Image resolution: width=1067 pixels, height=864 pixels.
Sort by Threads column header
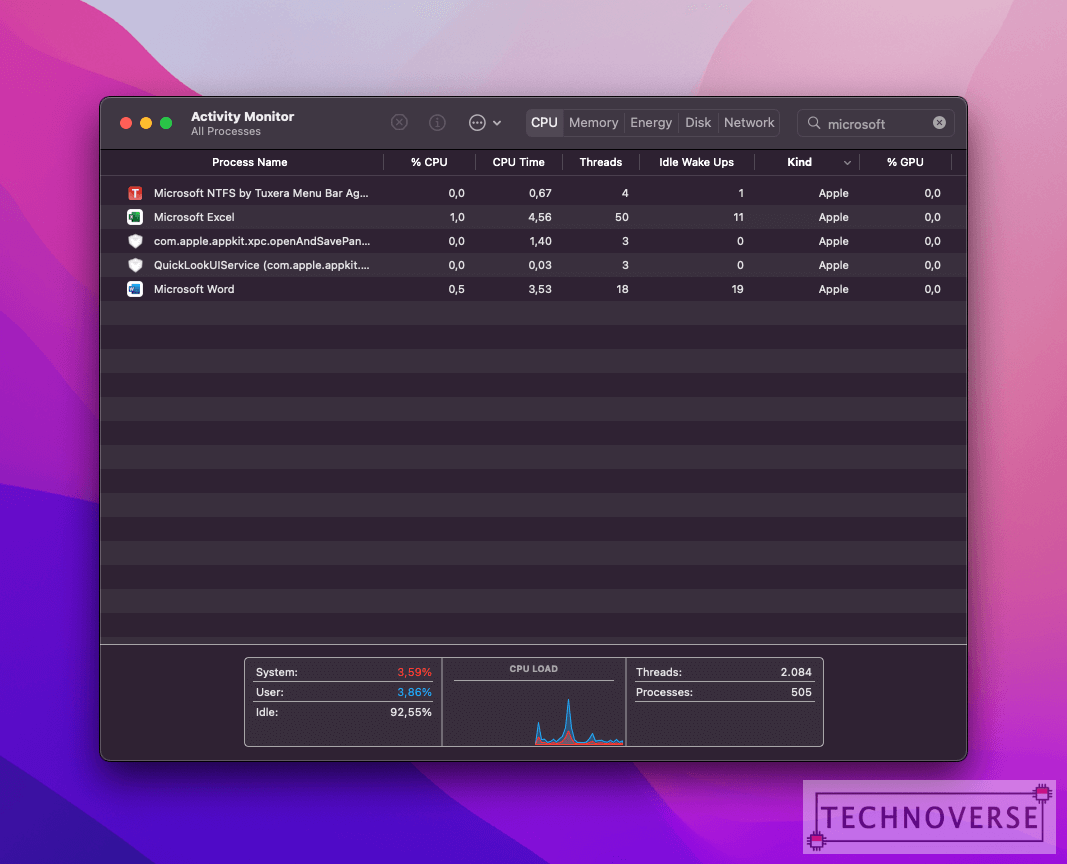600,162
